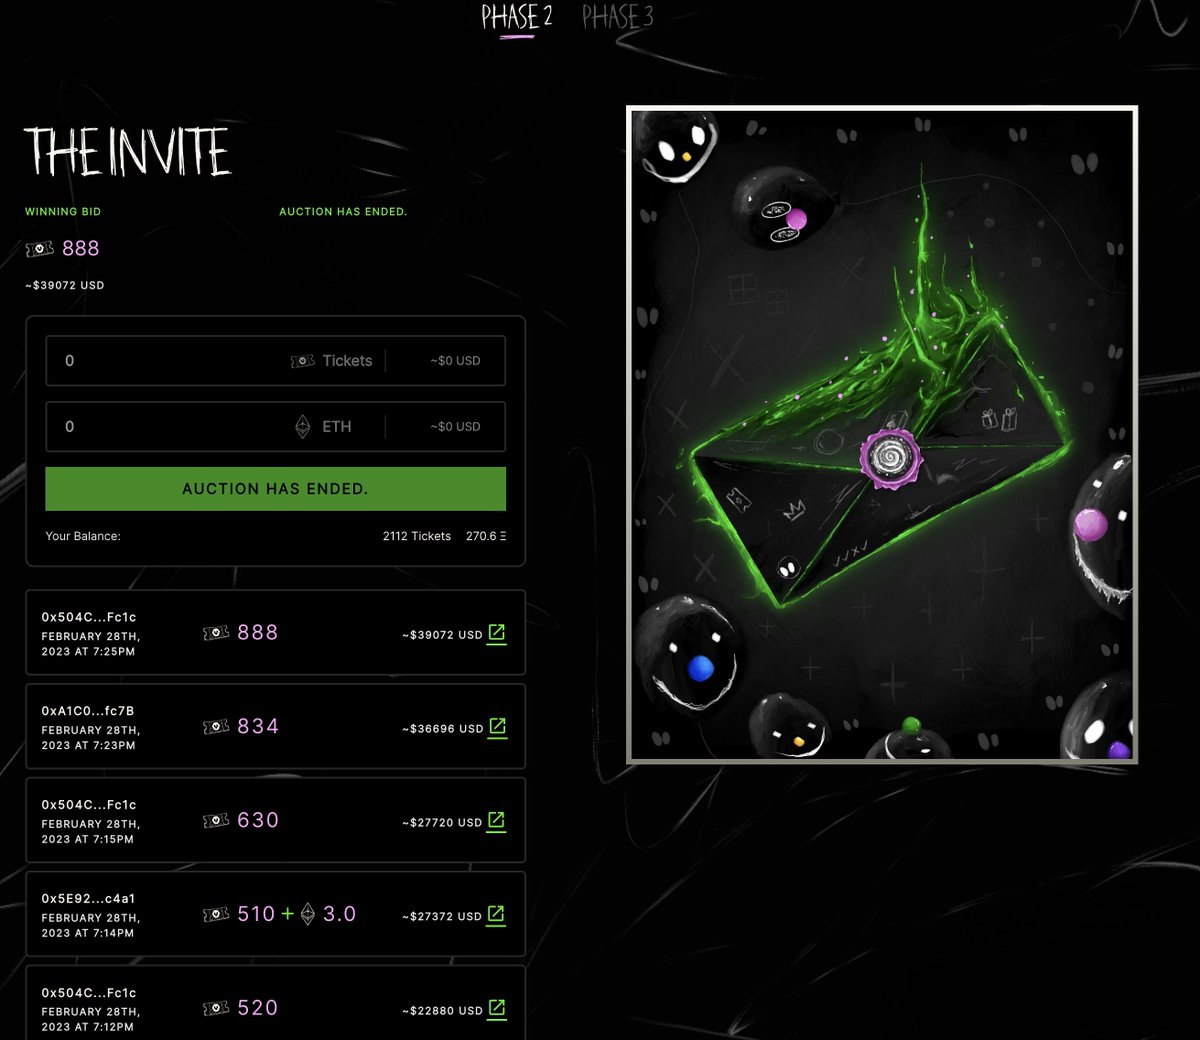Click the 270.6 ETH balance
The height and width of the screenshot is (1040, 1200).
[x=486, y=536]
